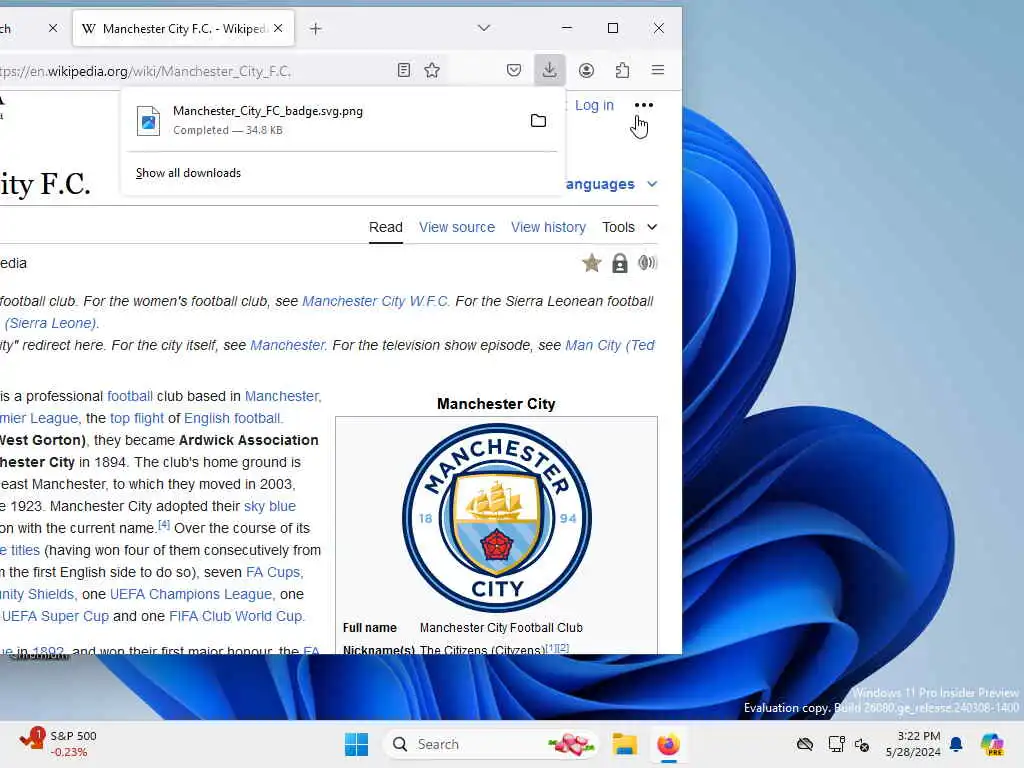This screenshot has width=1024, height=768.
Task: Click Show all downloads
Action: (x=188, y=173)
